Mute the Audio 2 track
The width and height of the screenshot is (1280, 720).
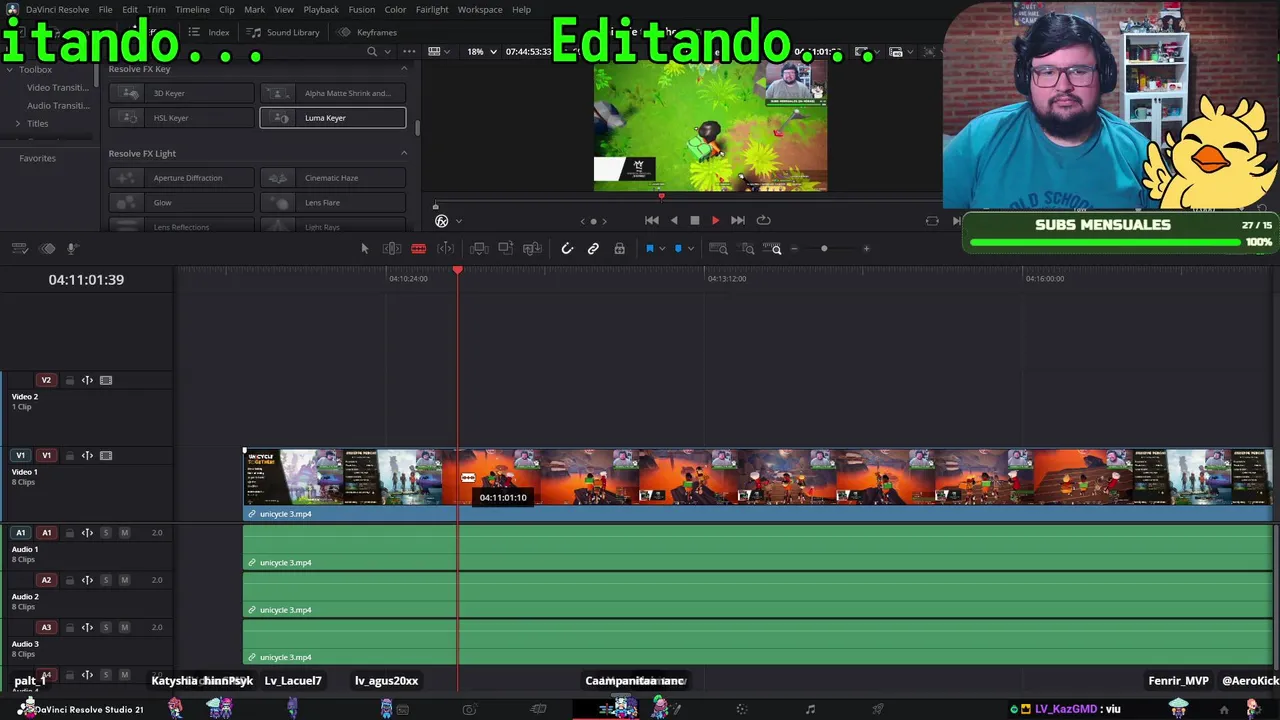[x=124, y=581]
